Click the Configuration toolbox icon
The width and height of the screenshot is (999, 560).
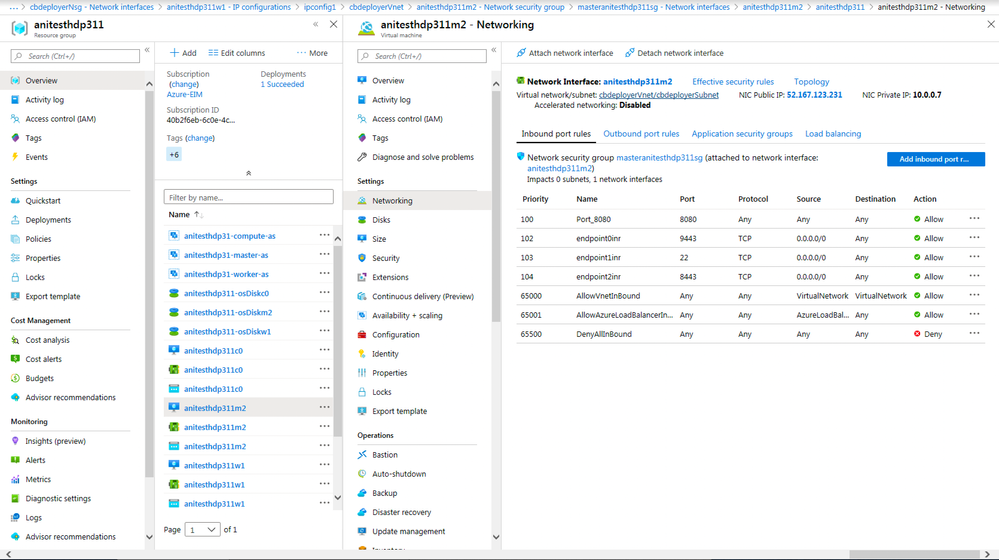pyautogui.click(x=362, y=334)
